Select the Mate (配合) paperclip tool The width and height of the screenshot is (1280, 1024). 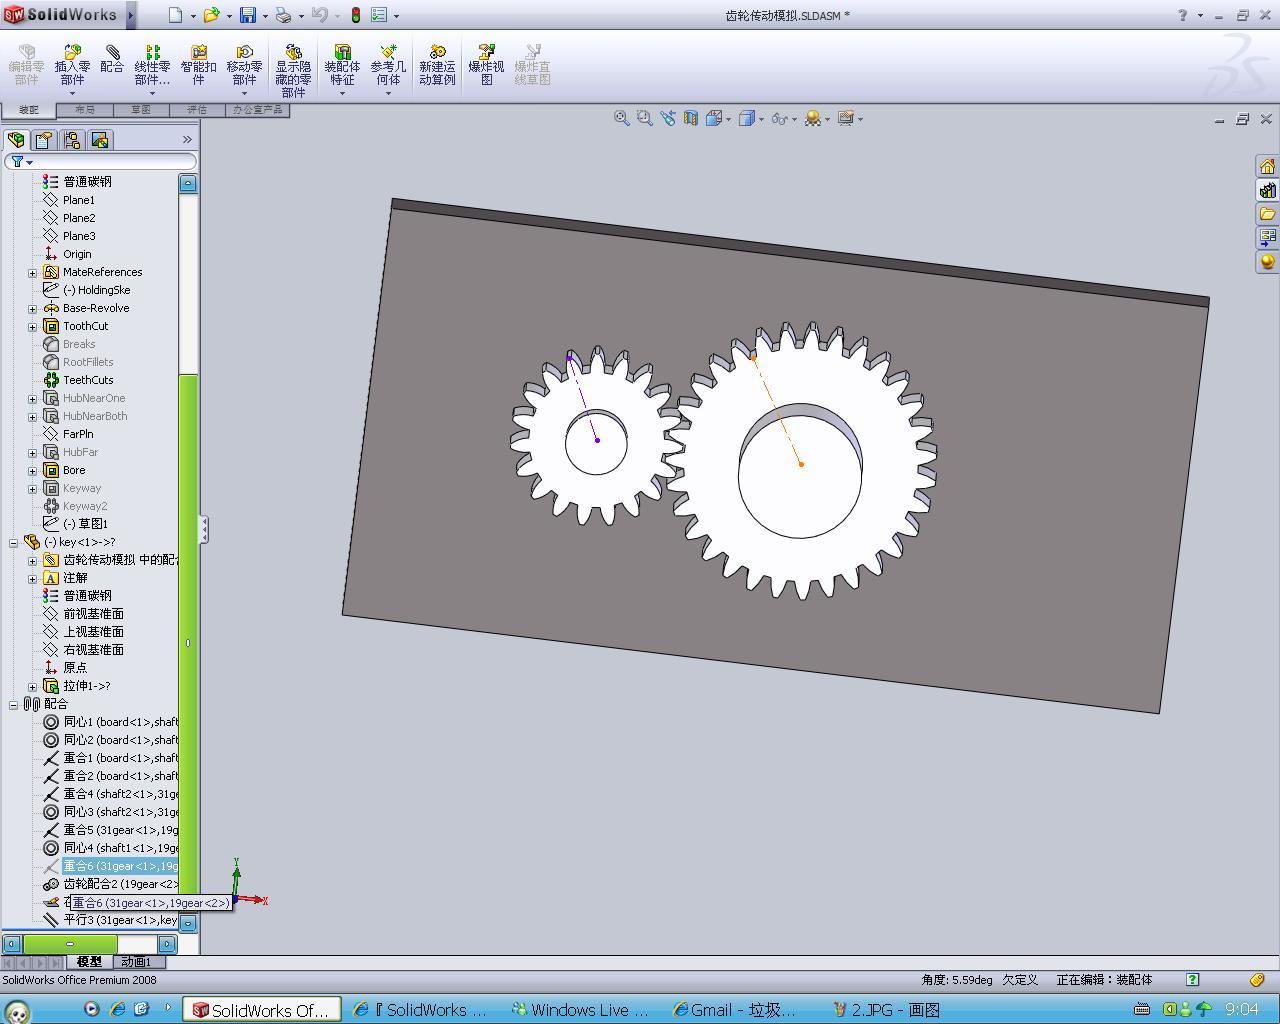tap(112, 59)
